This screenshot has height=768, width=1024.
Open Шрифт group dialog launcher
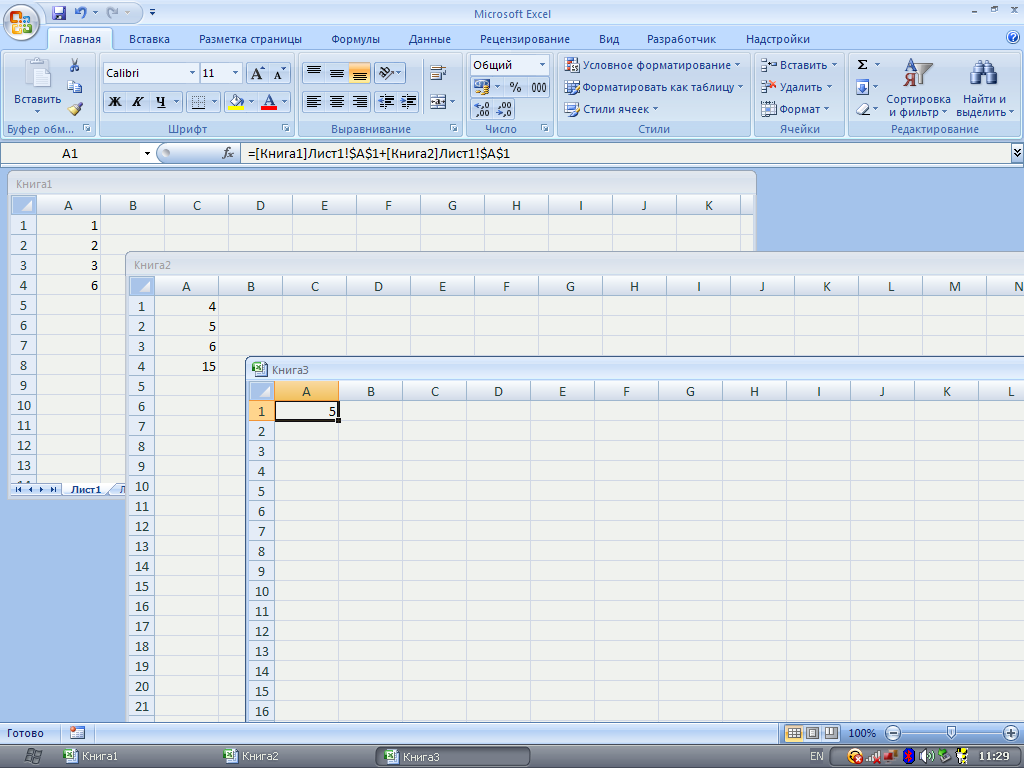[285, 129]
